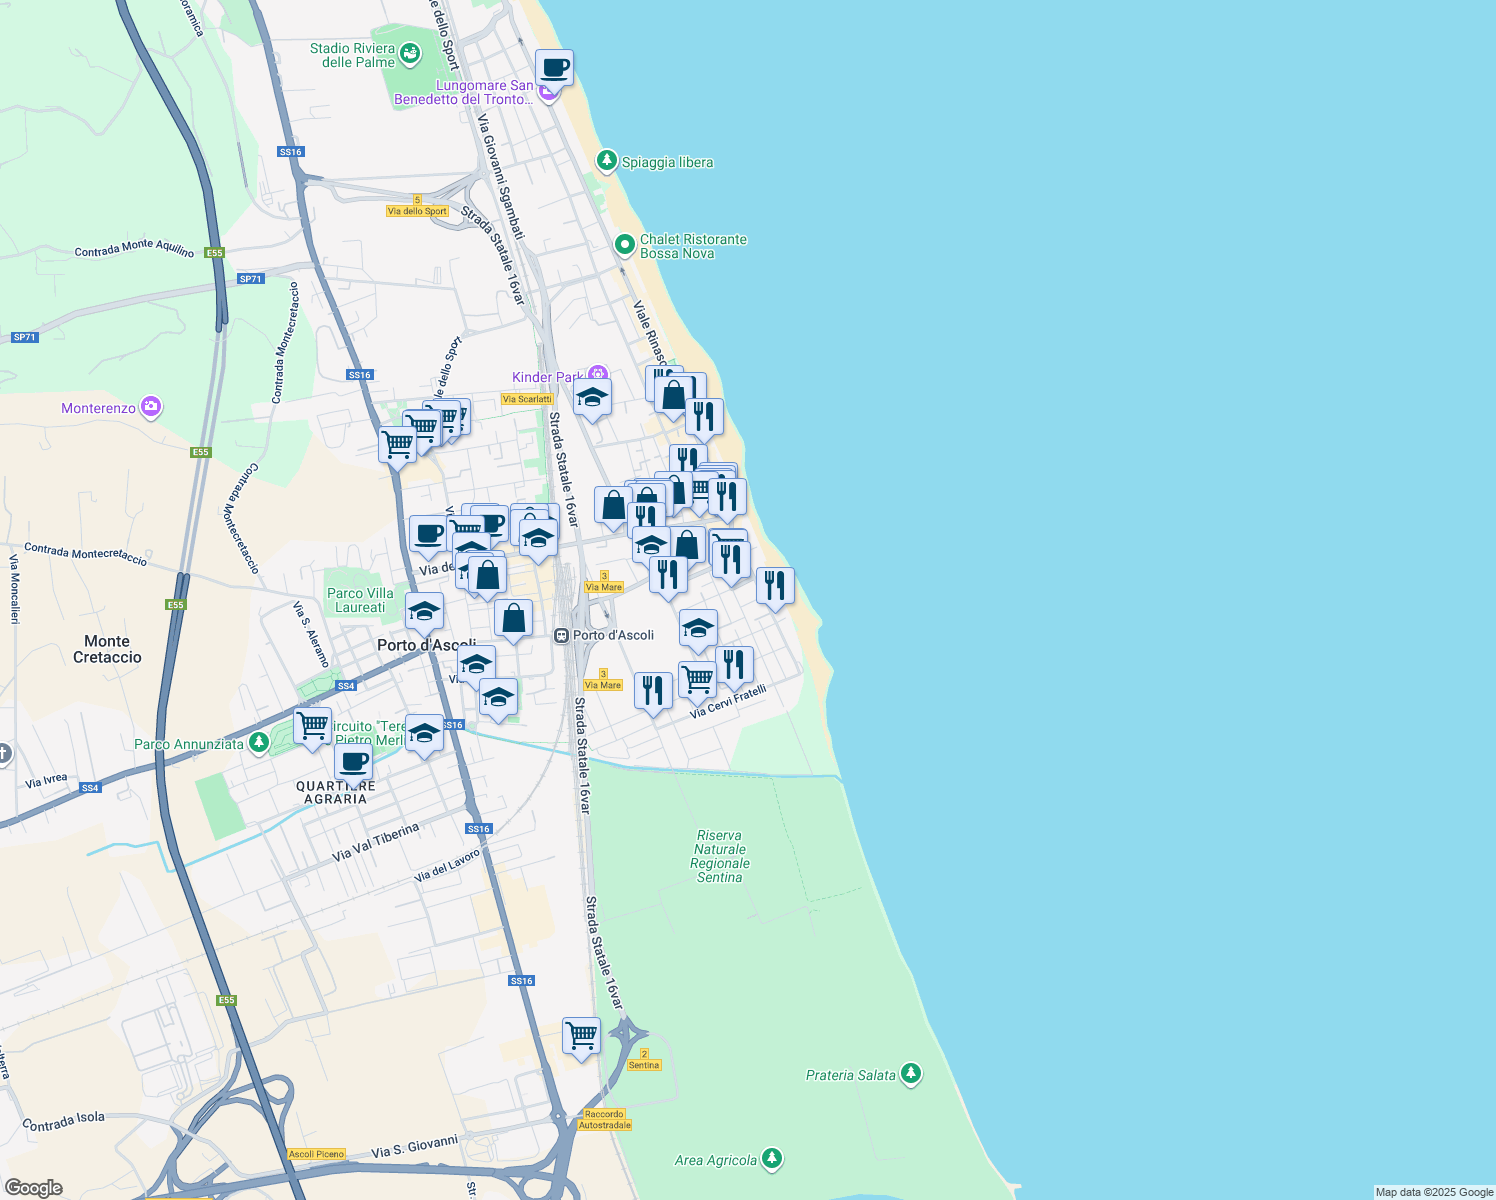Open the Spiaggia libera green park pin
1496x1200 pixels.
pyautogui.click(x=606, y=161)
